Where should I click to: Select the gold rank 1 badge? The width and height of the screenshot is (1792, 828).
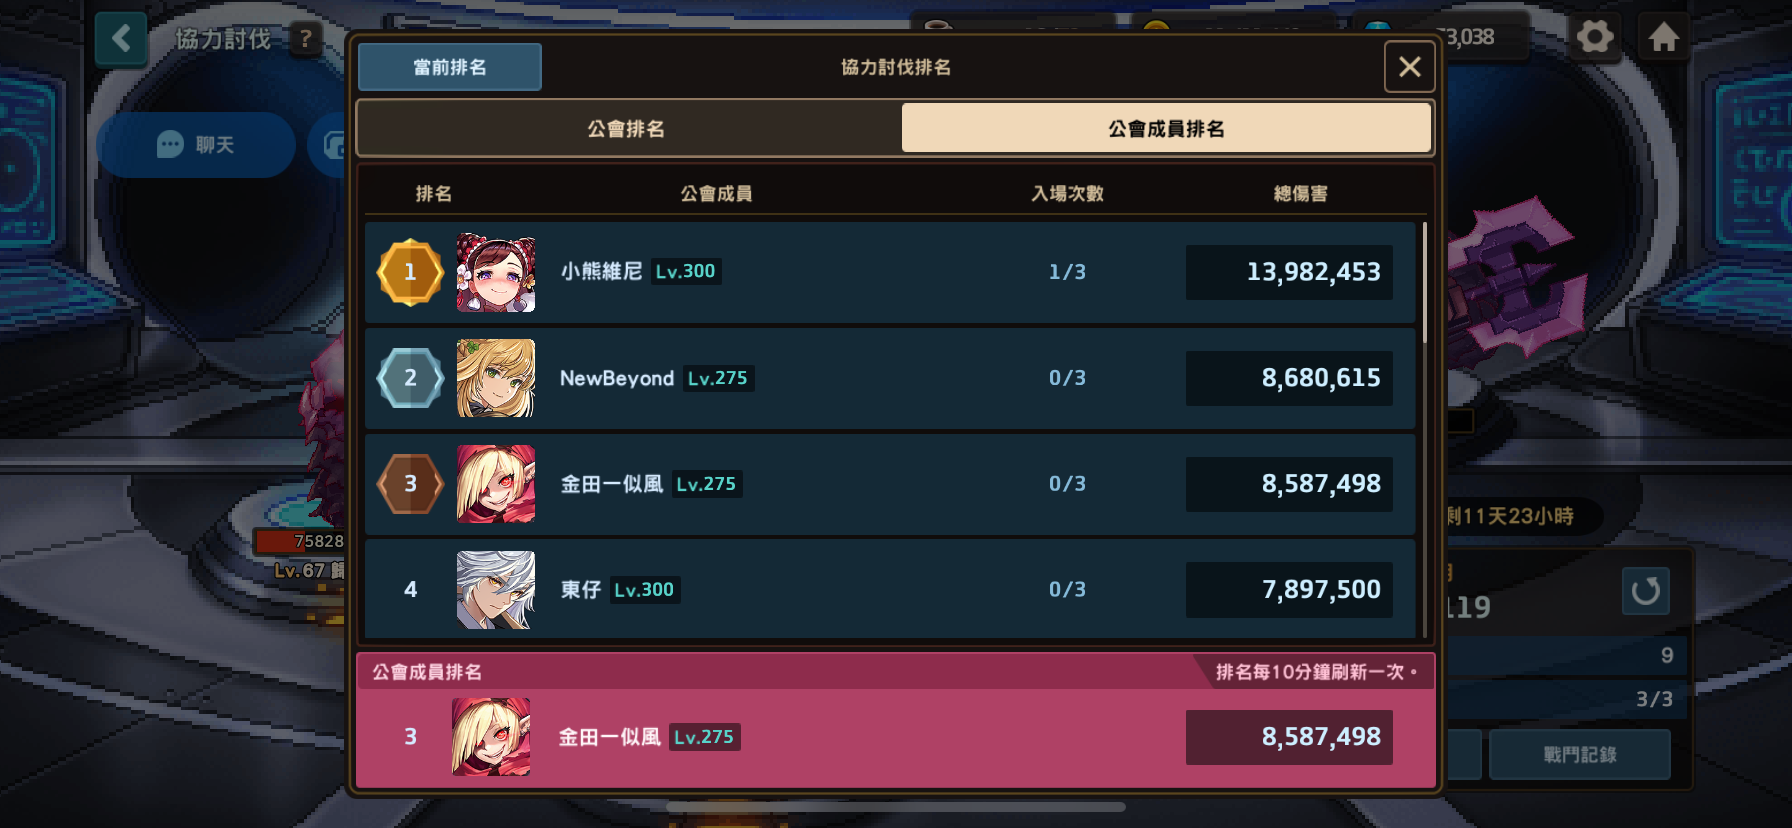pos(410,272)
